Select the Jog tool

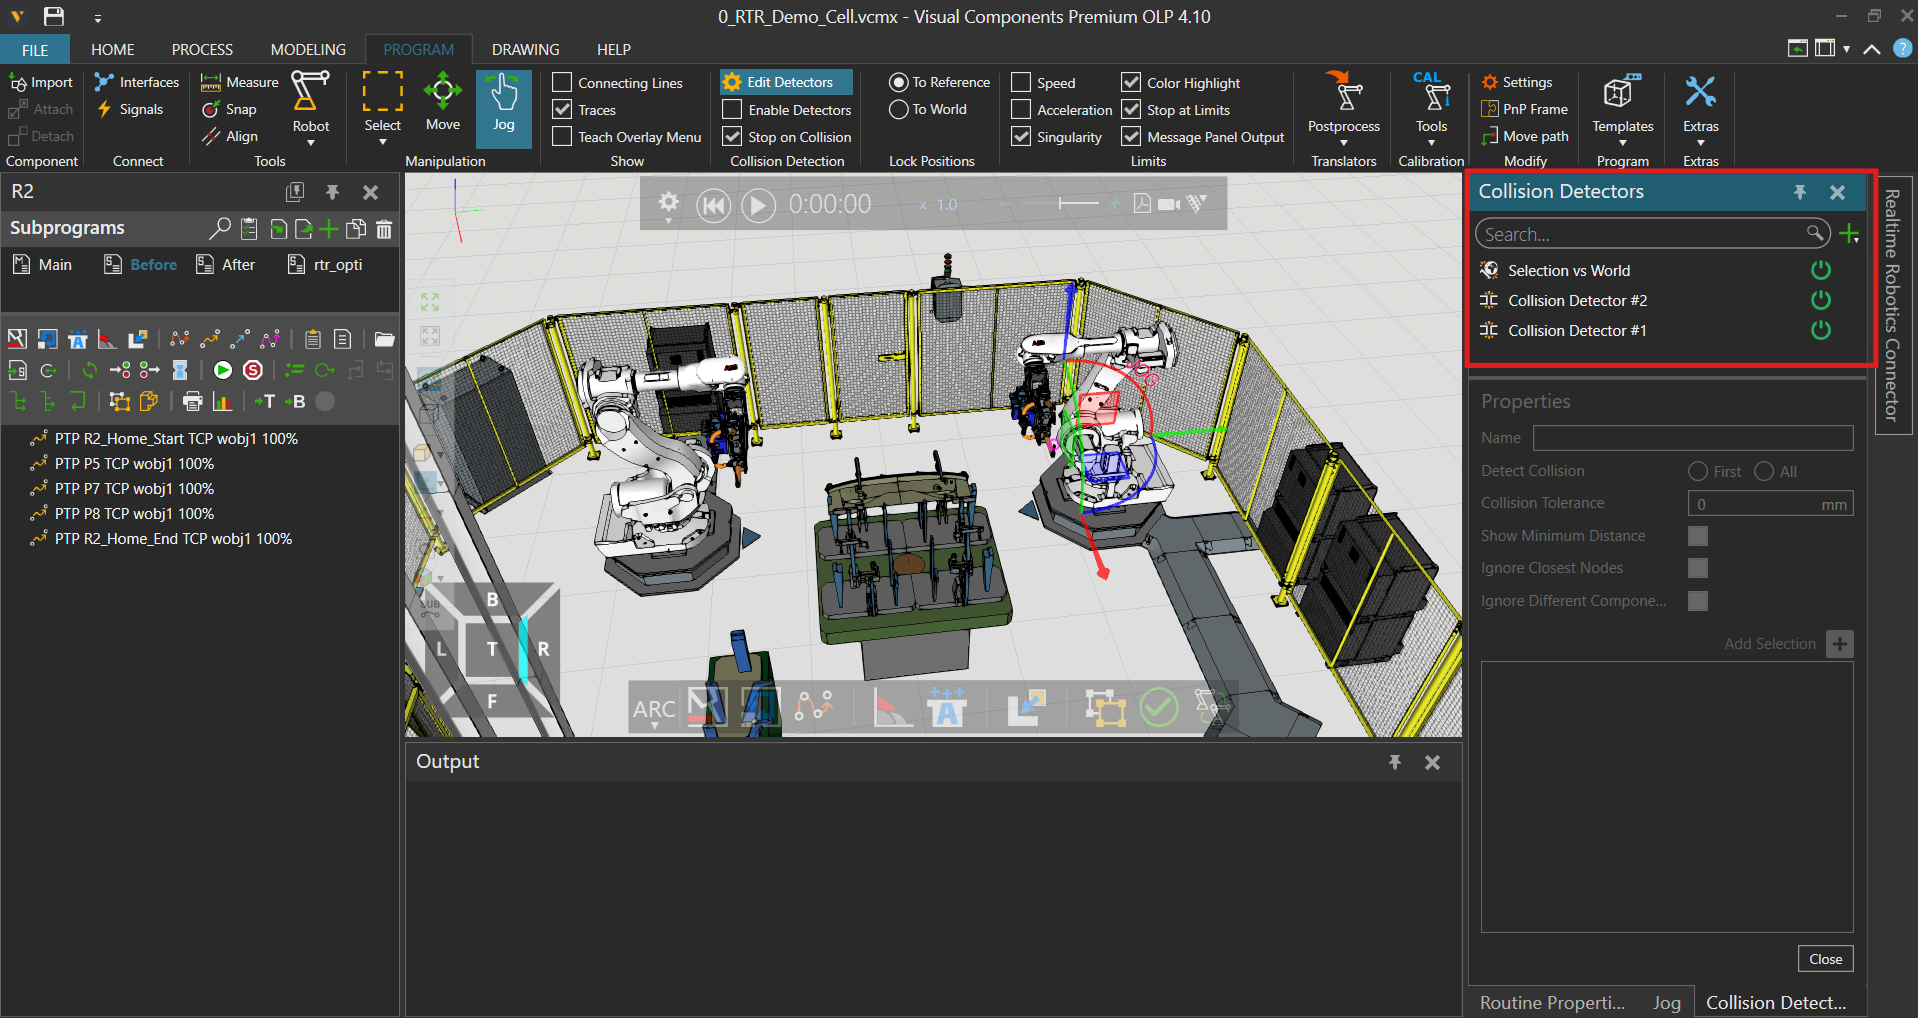pyautogui.click(x=503, y=106)
